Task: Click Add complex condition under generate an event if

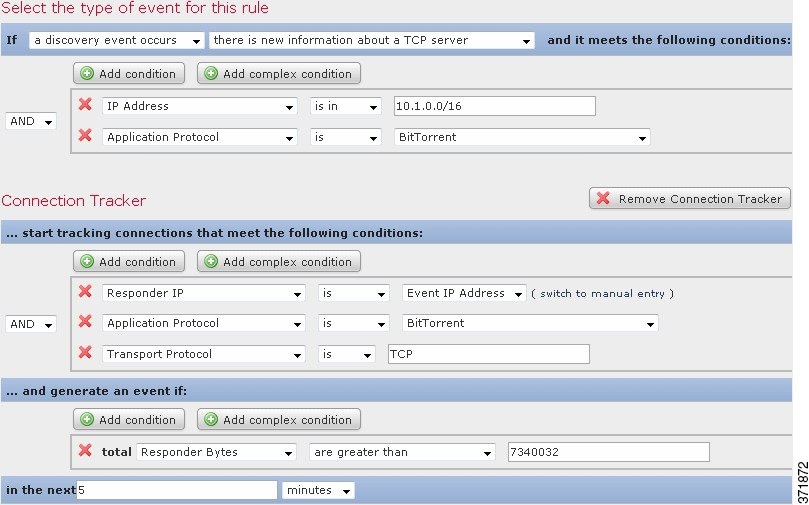Action: [279, 419]
